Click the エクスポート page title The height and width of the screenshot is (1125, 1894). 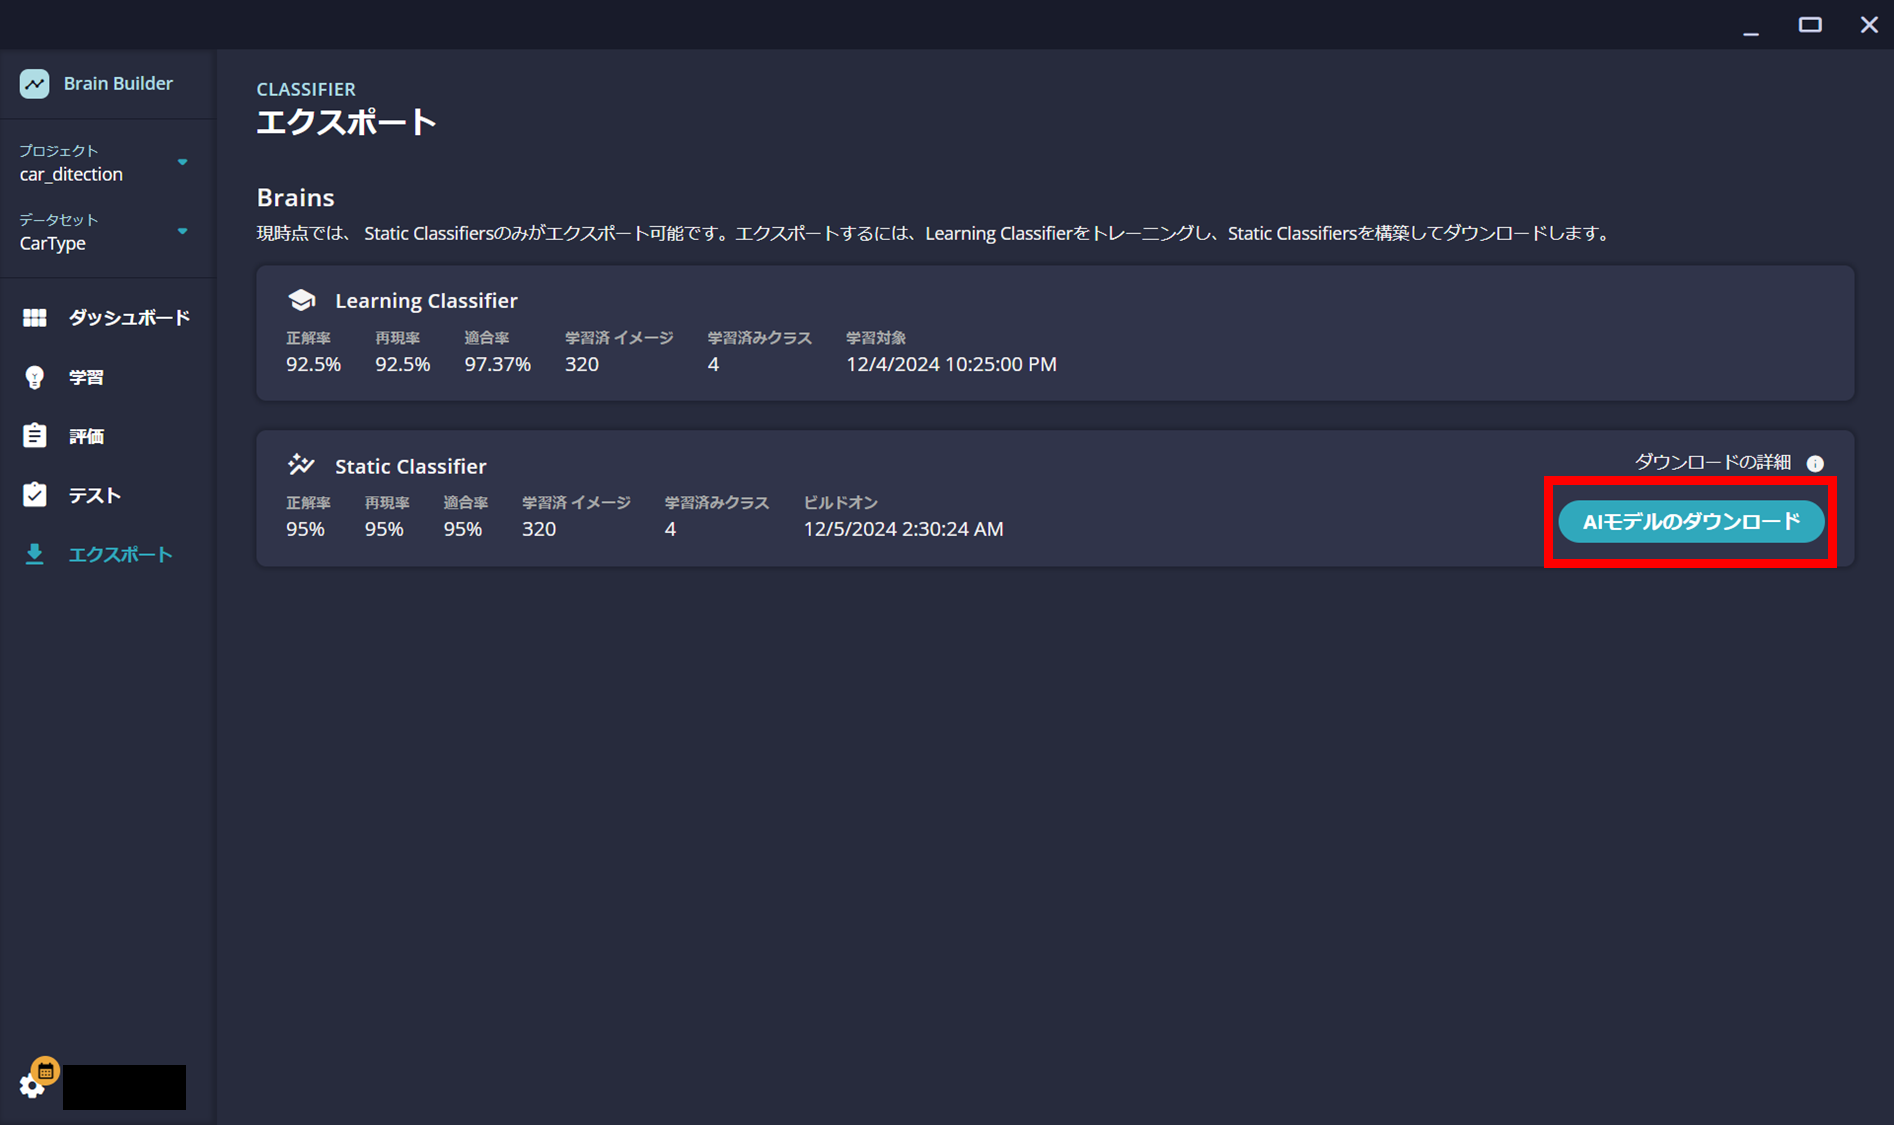[x=346, y=122]
